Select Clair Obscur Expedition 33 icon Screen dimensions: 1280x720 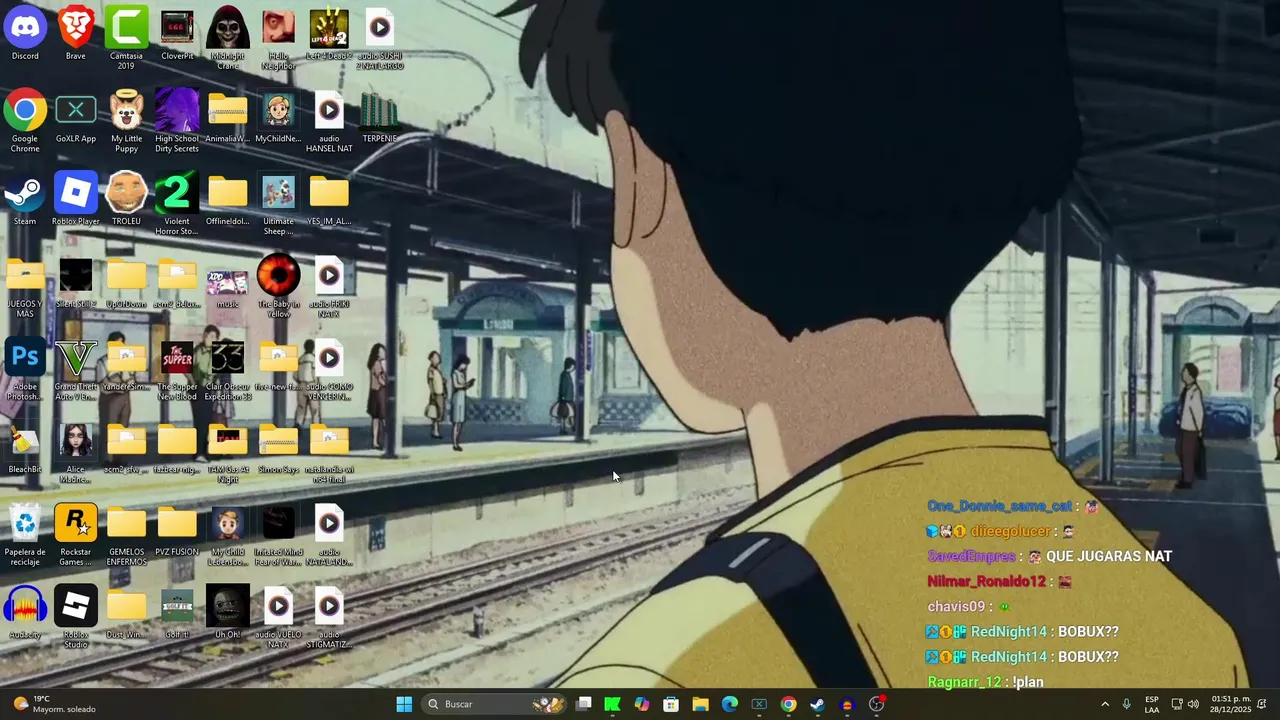pyautogui.click(x=228, y=369)
